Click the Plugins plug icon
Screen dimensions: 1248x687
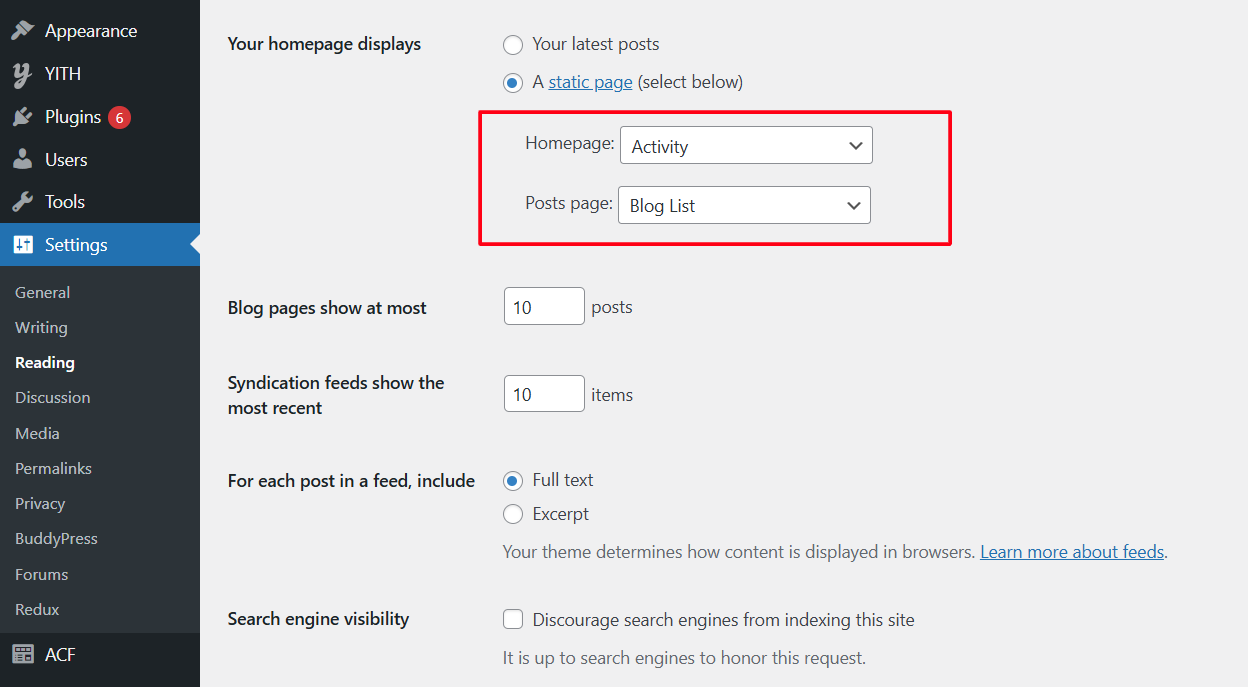[x=22, y=117]
